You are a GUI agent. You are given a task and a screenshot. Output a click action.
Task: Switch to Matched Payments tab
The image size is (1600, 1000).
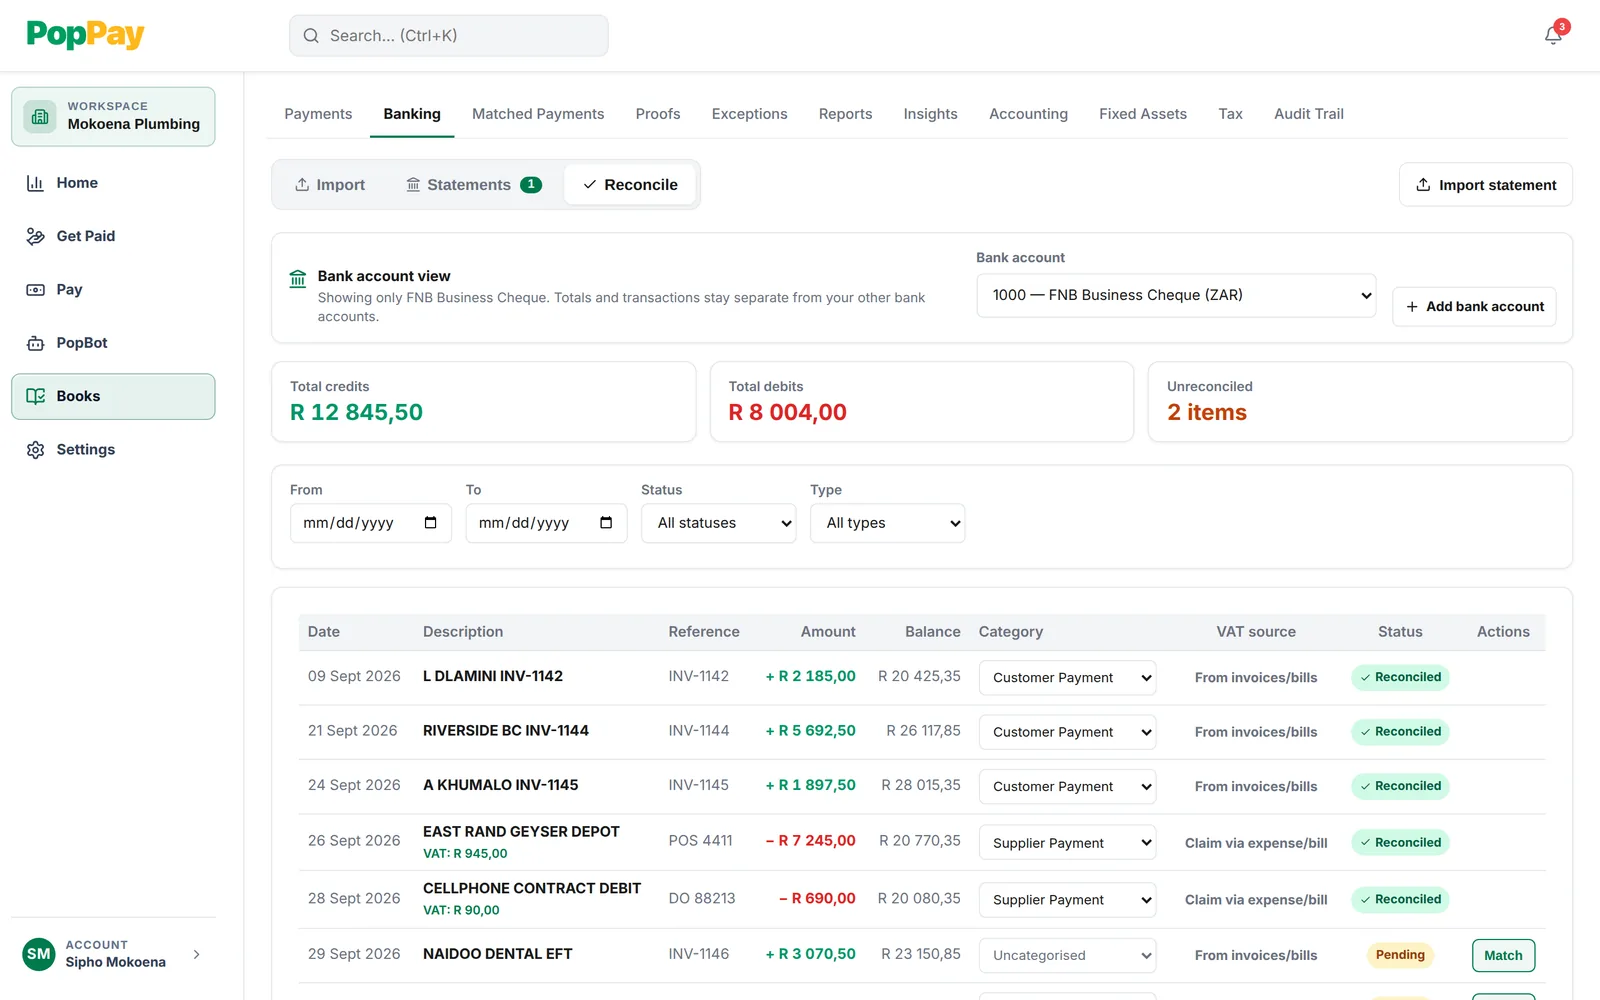tap(538, 114)
